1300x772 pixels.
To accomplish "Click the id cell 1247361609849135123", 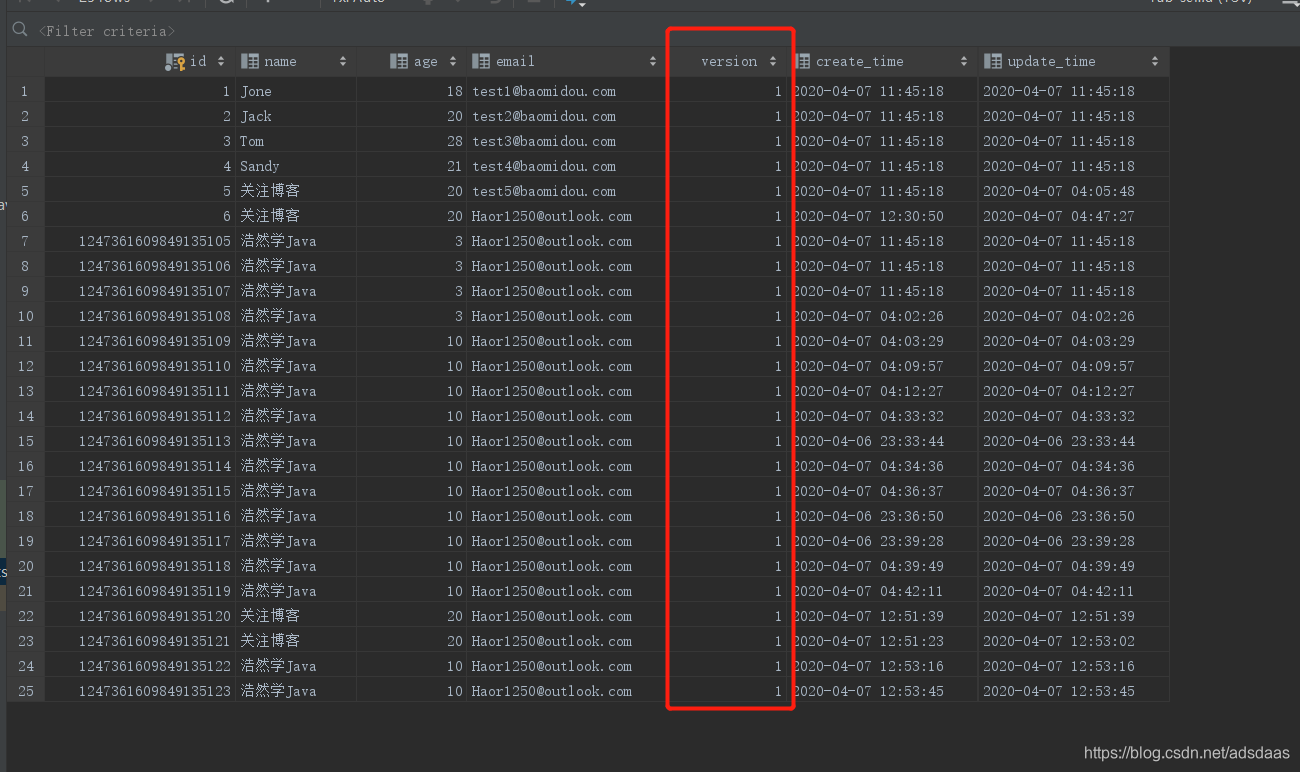I will (140, 691).
